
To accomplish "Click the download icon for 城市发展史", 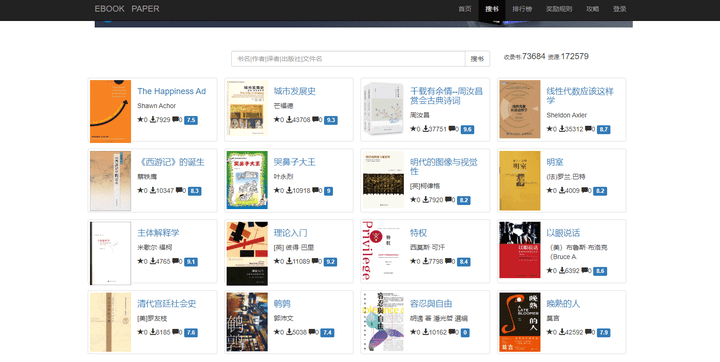I will tap(289, 119).
